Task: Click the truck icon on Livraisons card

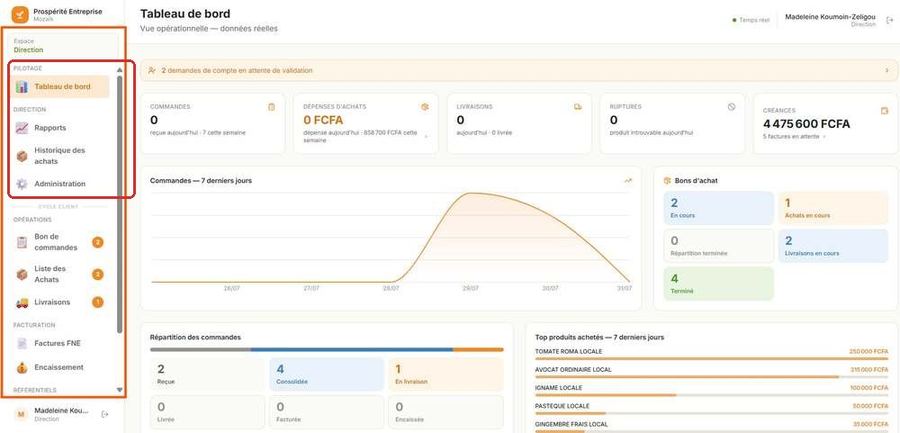Action: [578, 107]
